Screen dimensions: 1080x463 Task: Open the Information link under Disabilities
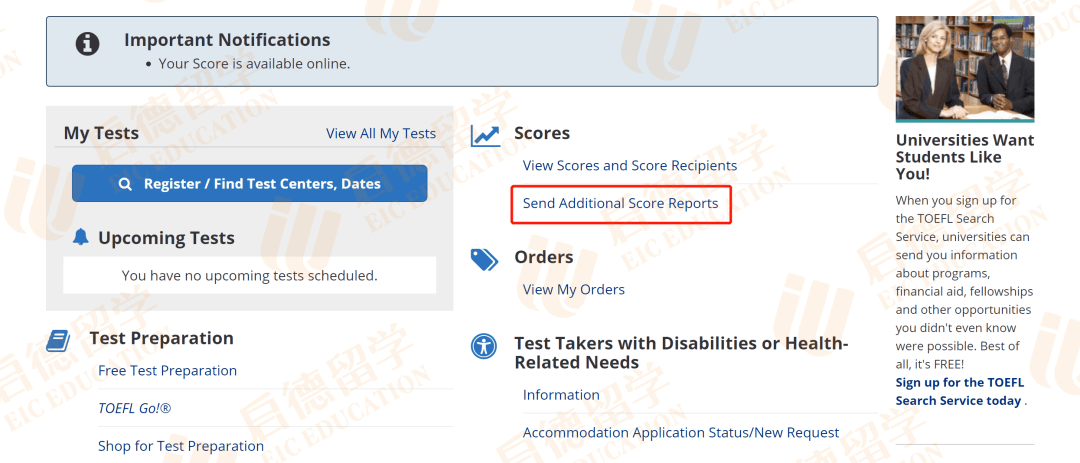pyautogui.click(x=561, y=395)
